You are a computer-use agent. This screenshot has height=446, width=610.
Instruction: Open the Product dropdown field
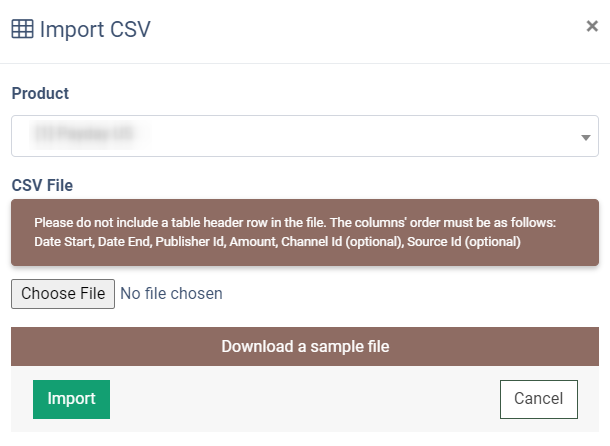305,136
